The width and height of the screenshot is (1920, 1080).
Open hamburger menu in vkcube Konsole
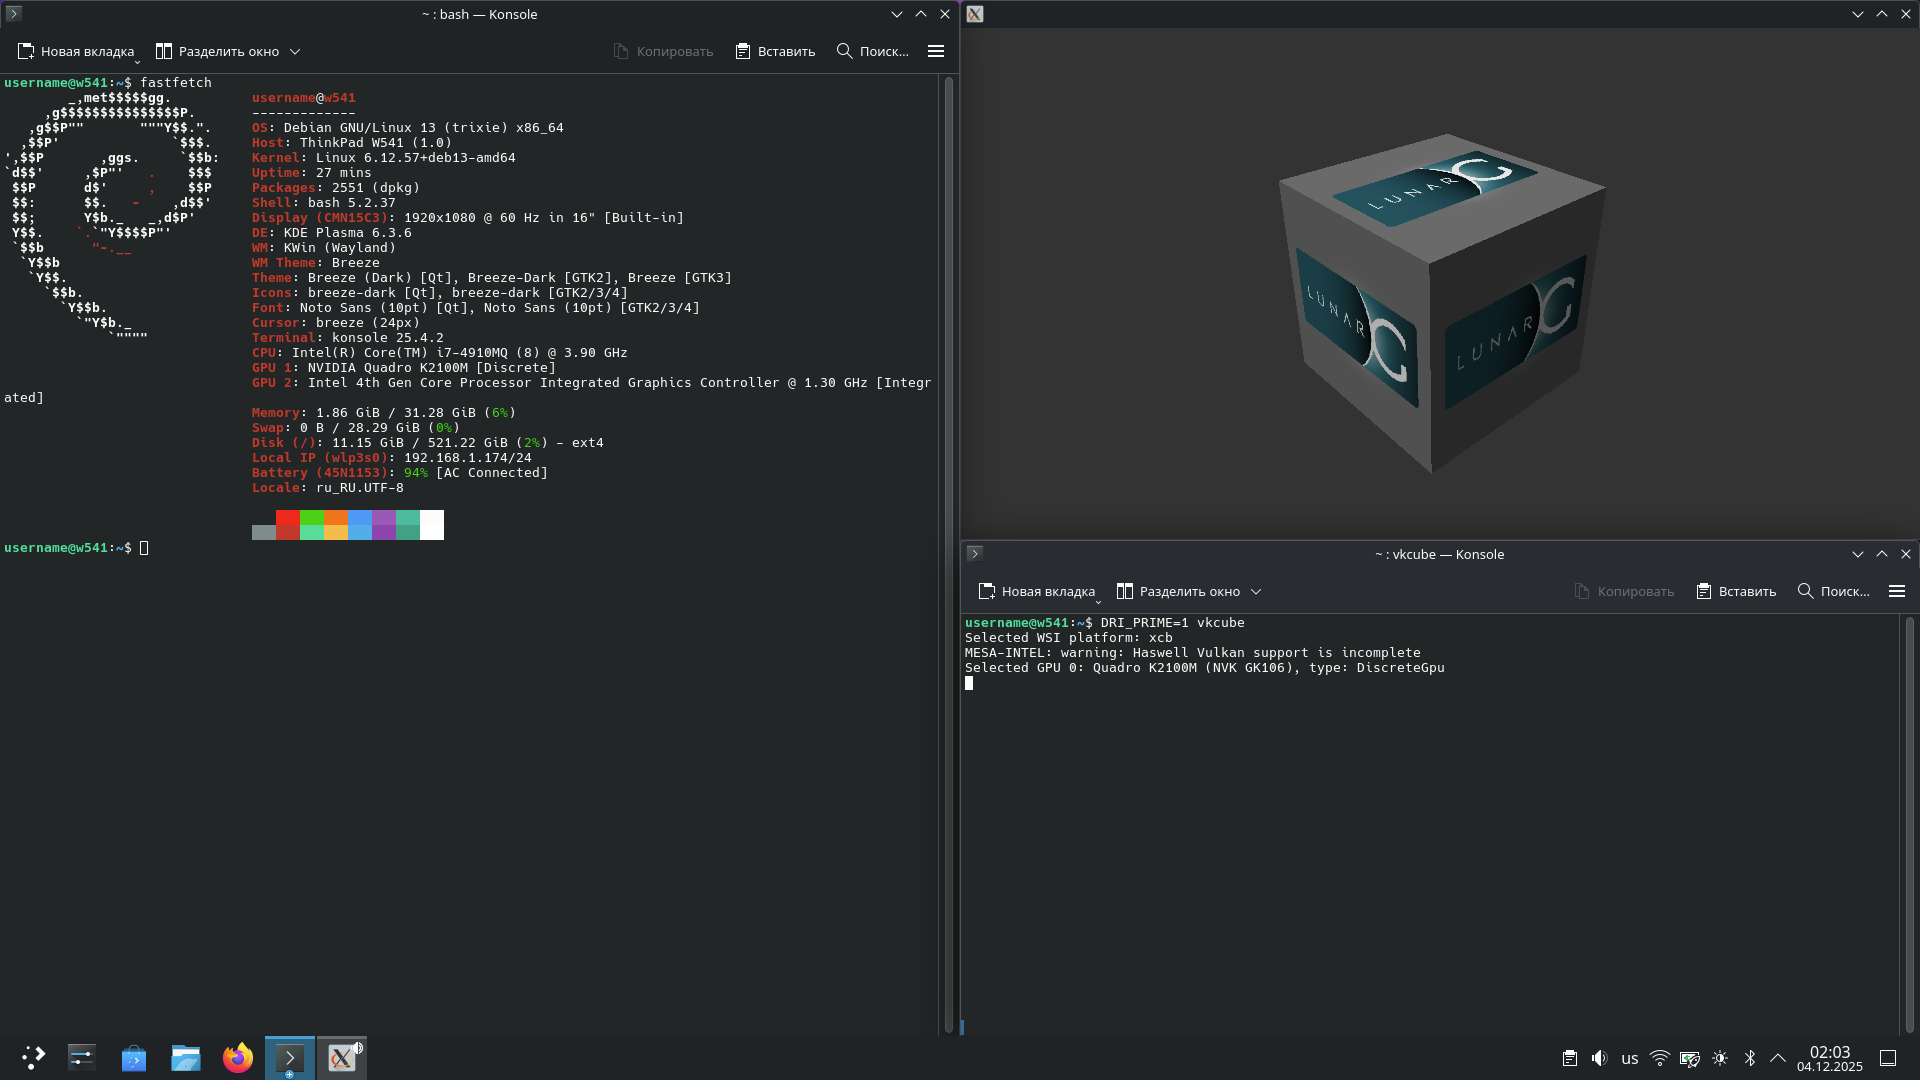point(1896,591)
